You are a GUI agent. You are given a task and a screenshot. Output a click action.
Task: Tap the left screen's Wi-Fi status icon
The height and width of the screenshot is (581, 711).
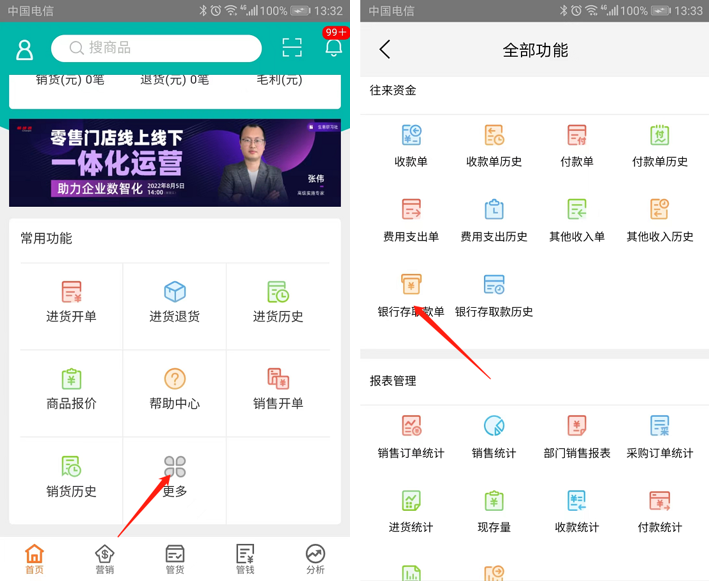pos(231,10)
